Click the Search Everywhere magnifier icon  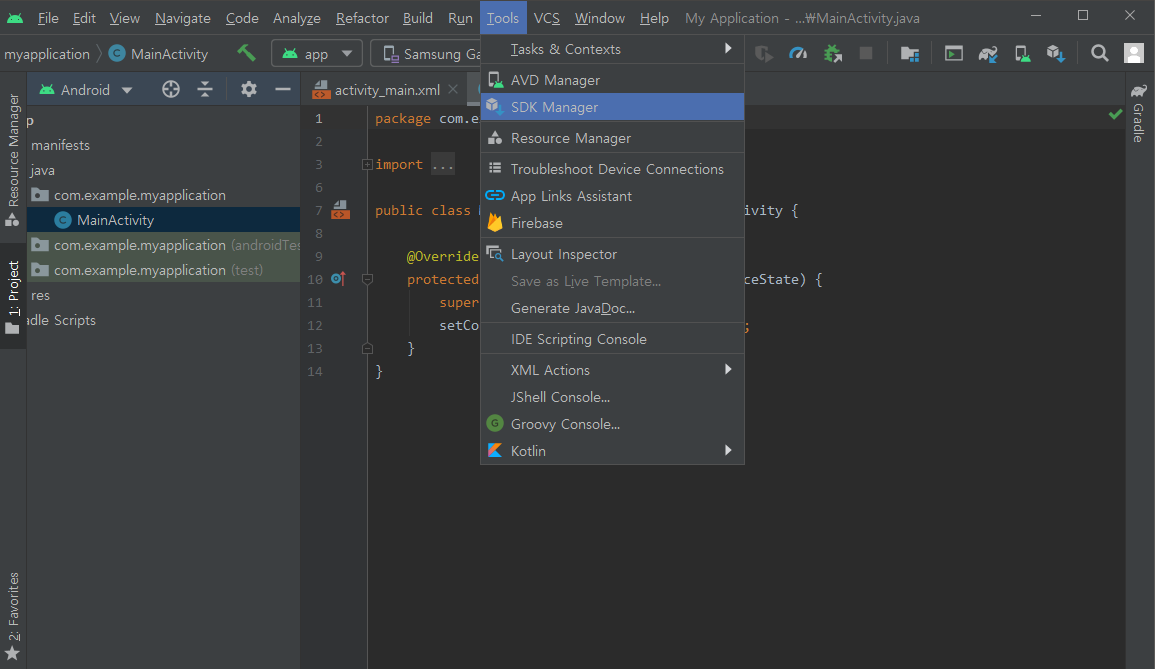1099,53
